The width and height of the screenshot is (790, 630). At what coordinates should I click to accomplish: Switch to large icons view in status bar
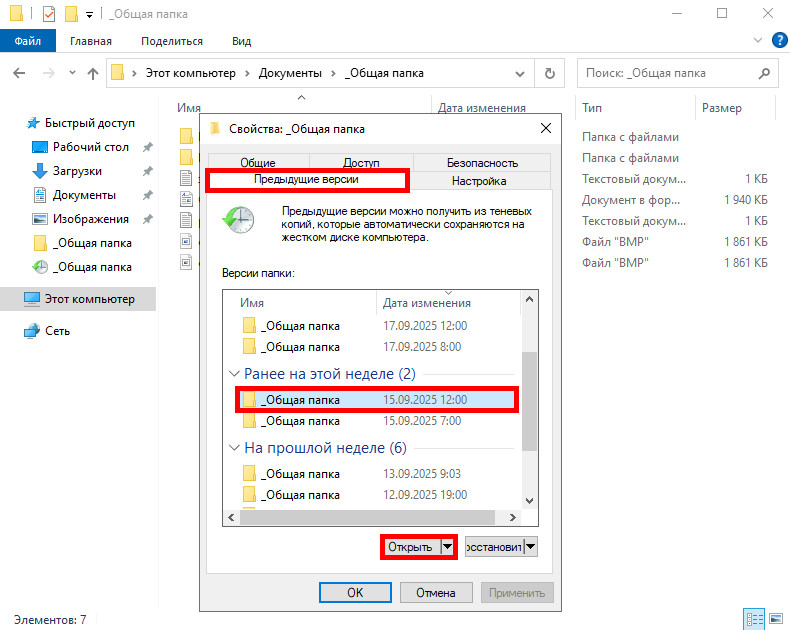[776, 619]
